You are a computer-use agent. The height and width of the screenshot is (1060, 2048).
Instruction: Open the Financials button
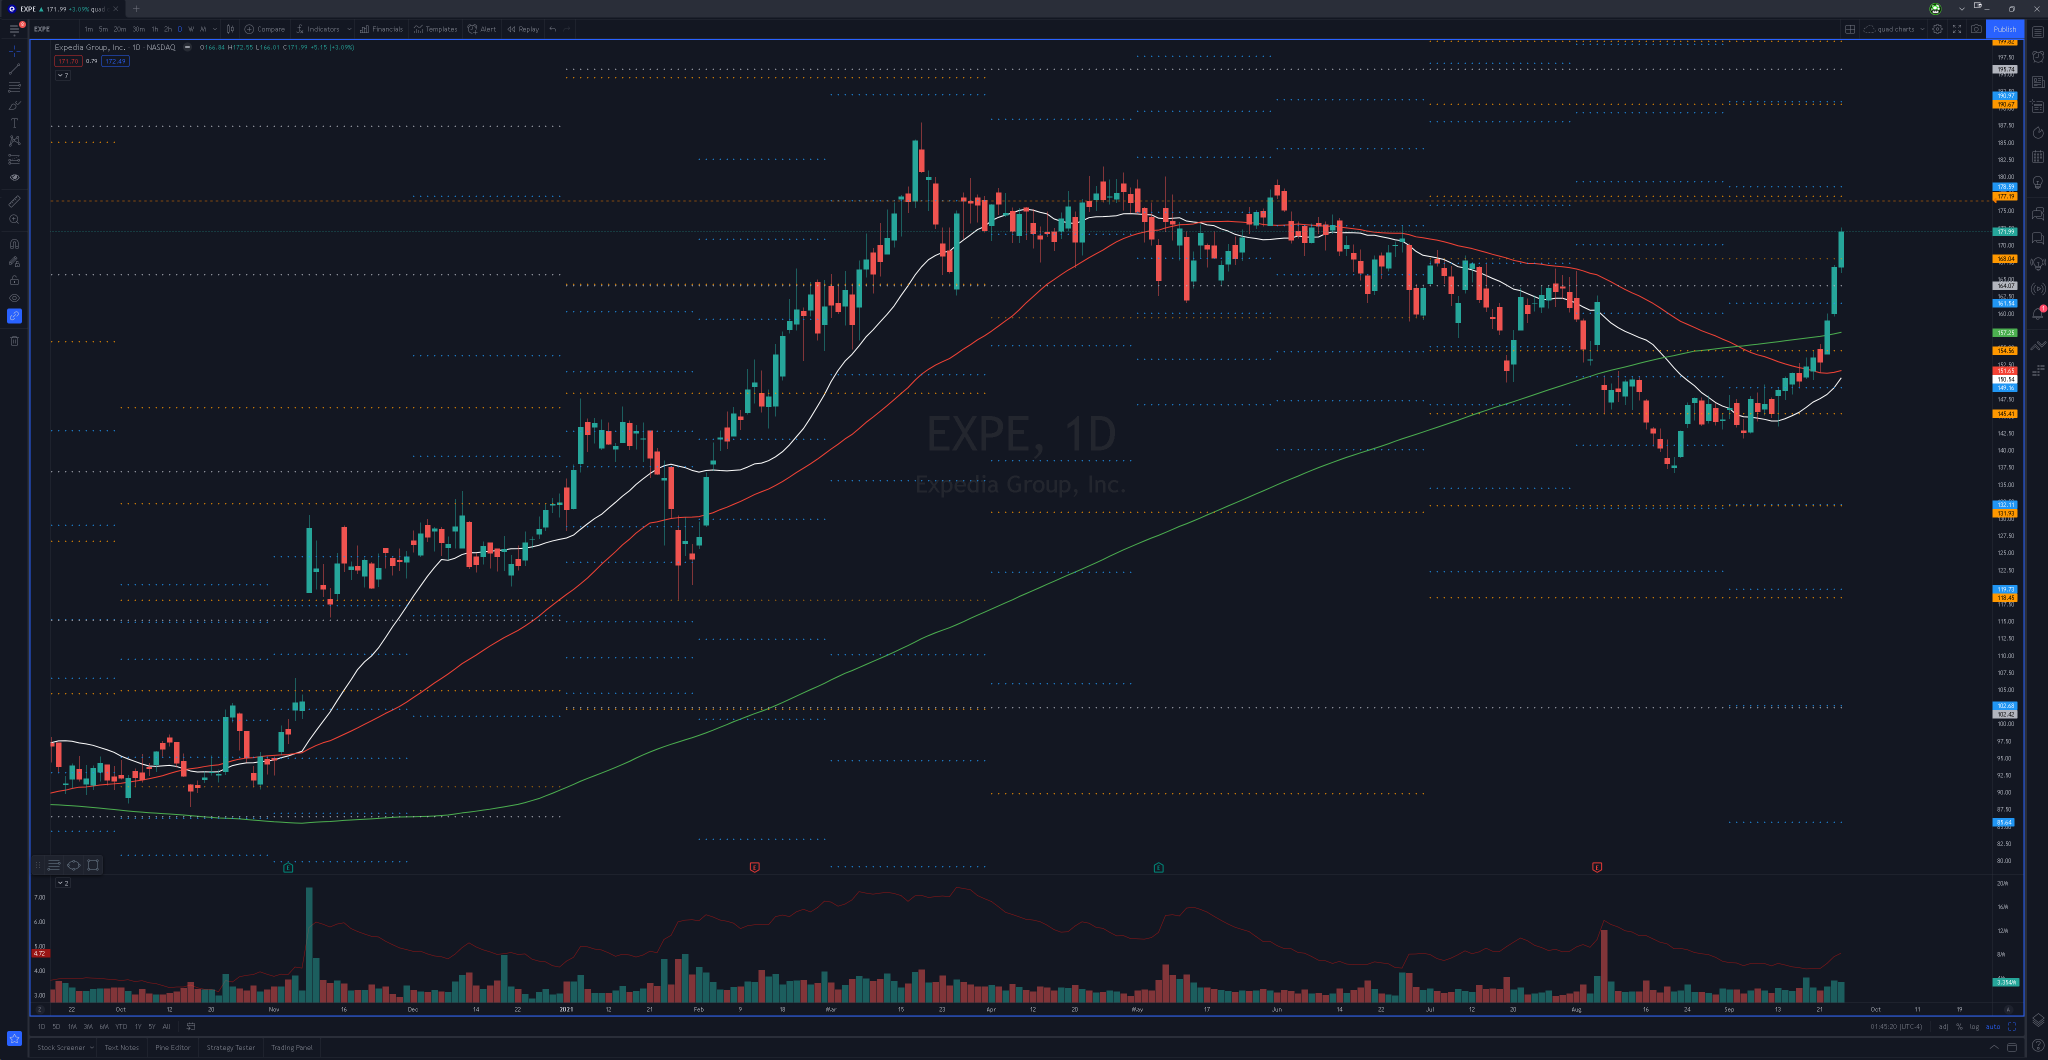[382, 29]
